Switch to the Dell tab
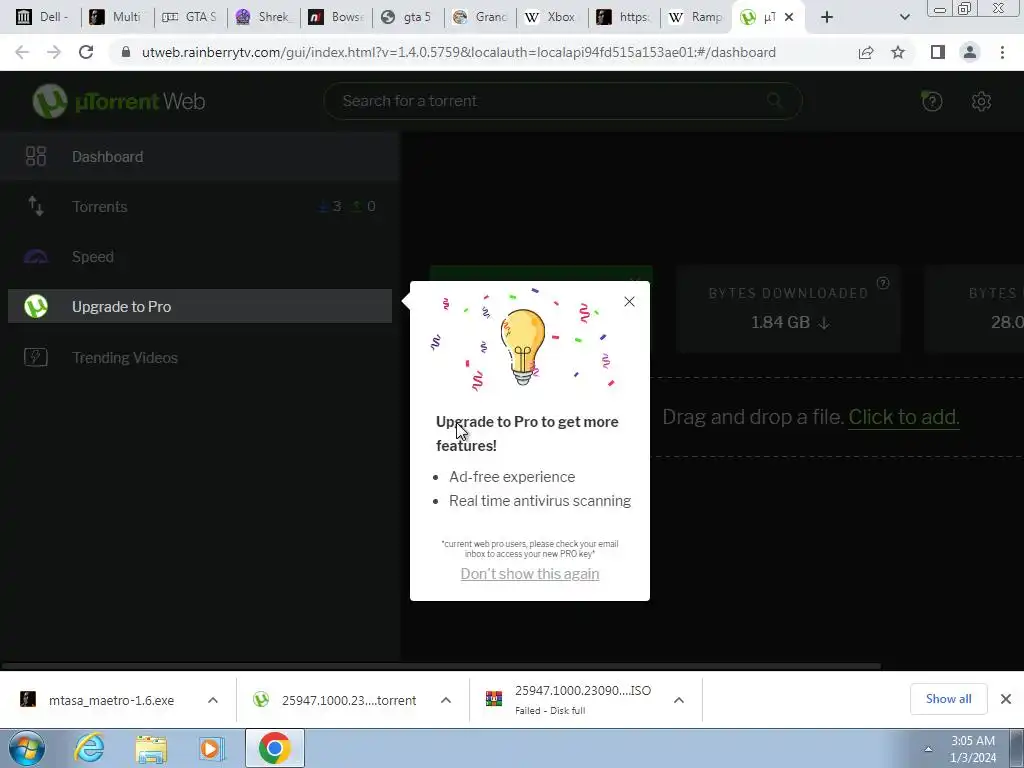 (x=44, y=17)
